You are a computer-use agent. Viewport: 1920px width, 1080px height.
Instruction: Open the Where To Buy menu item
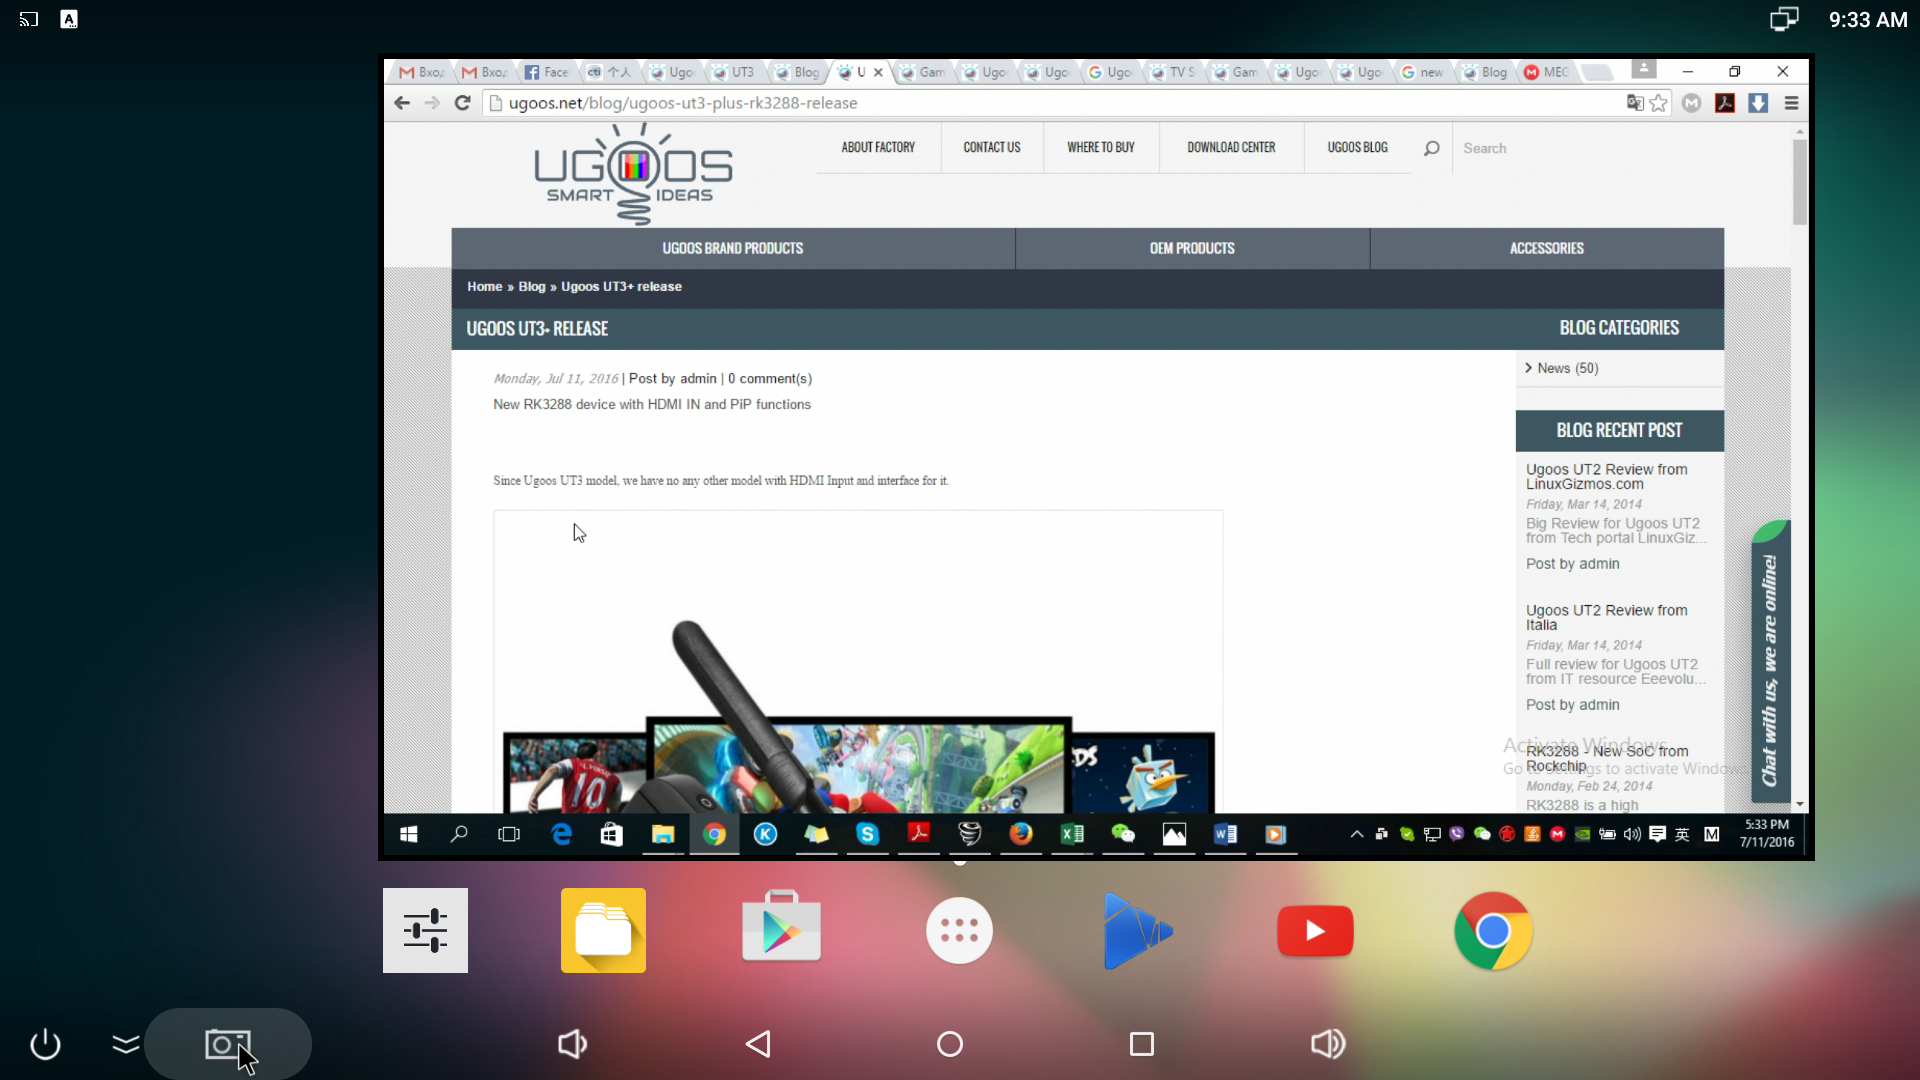[x=1101, y=147]
